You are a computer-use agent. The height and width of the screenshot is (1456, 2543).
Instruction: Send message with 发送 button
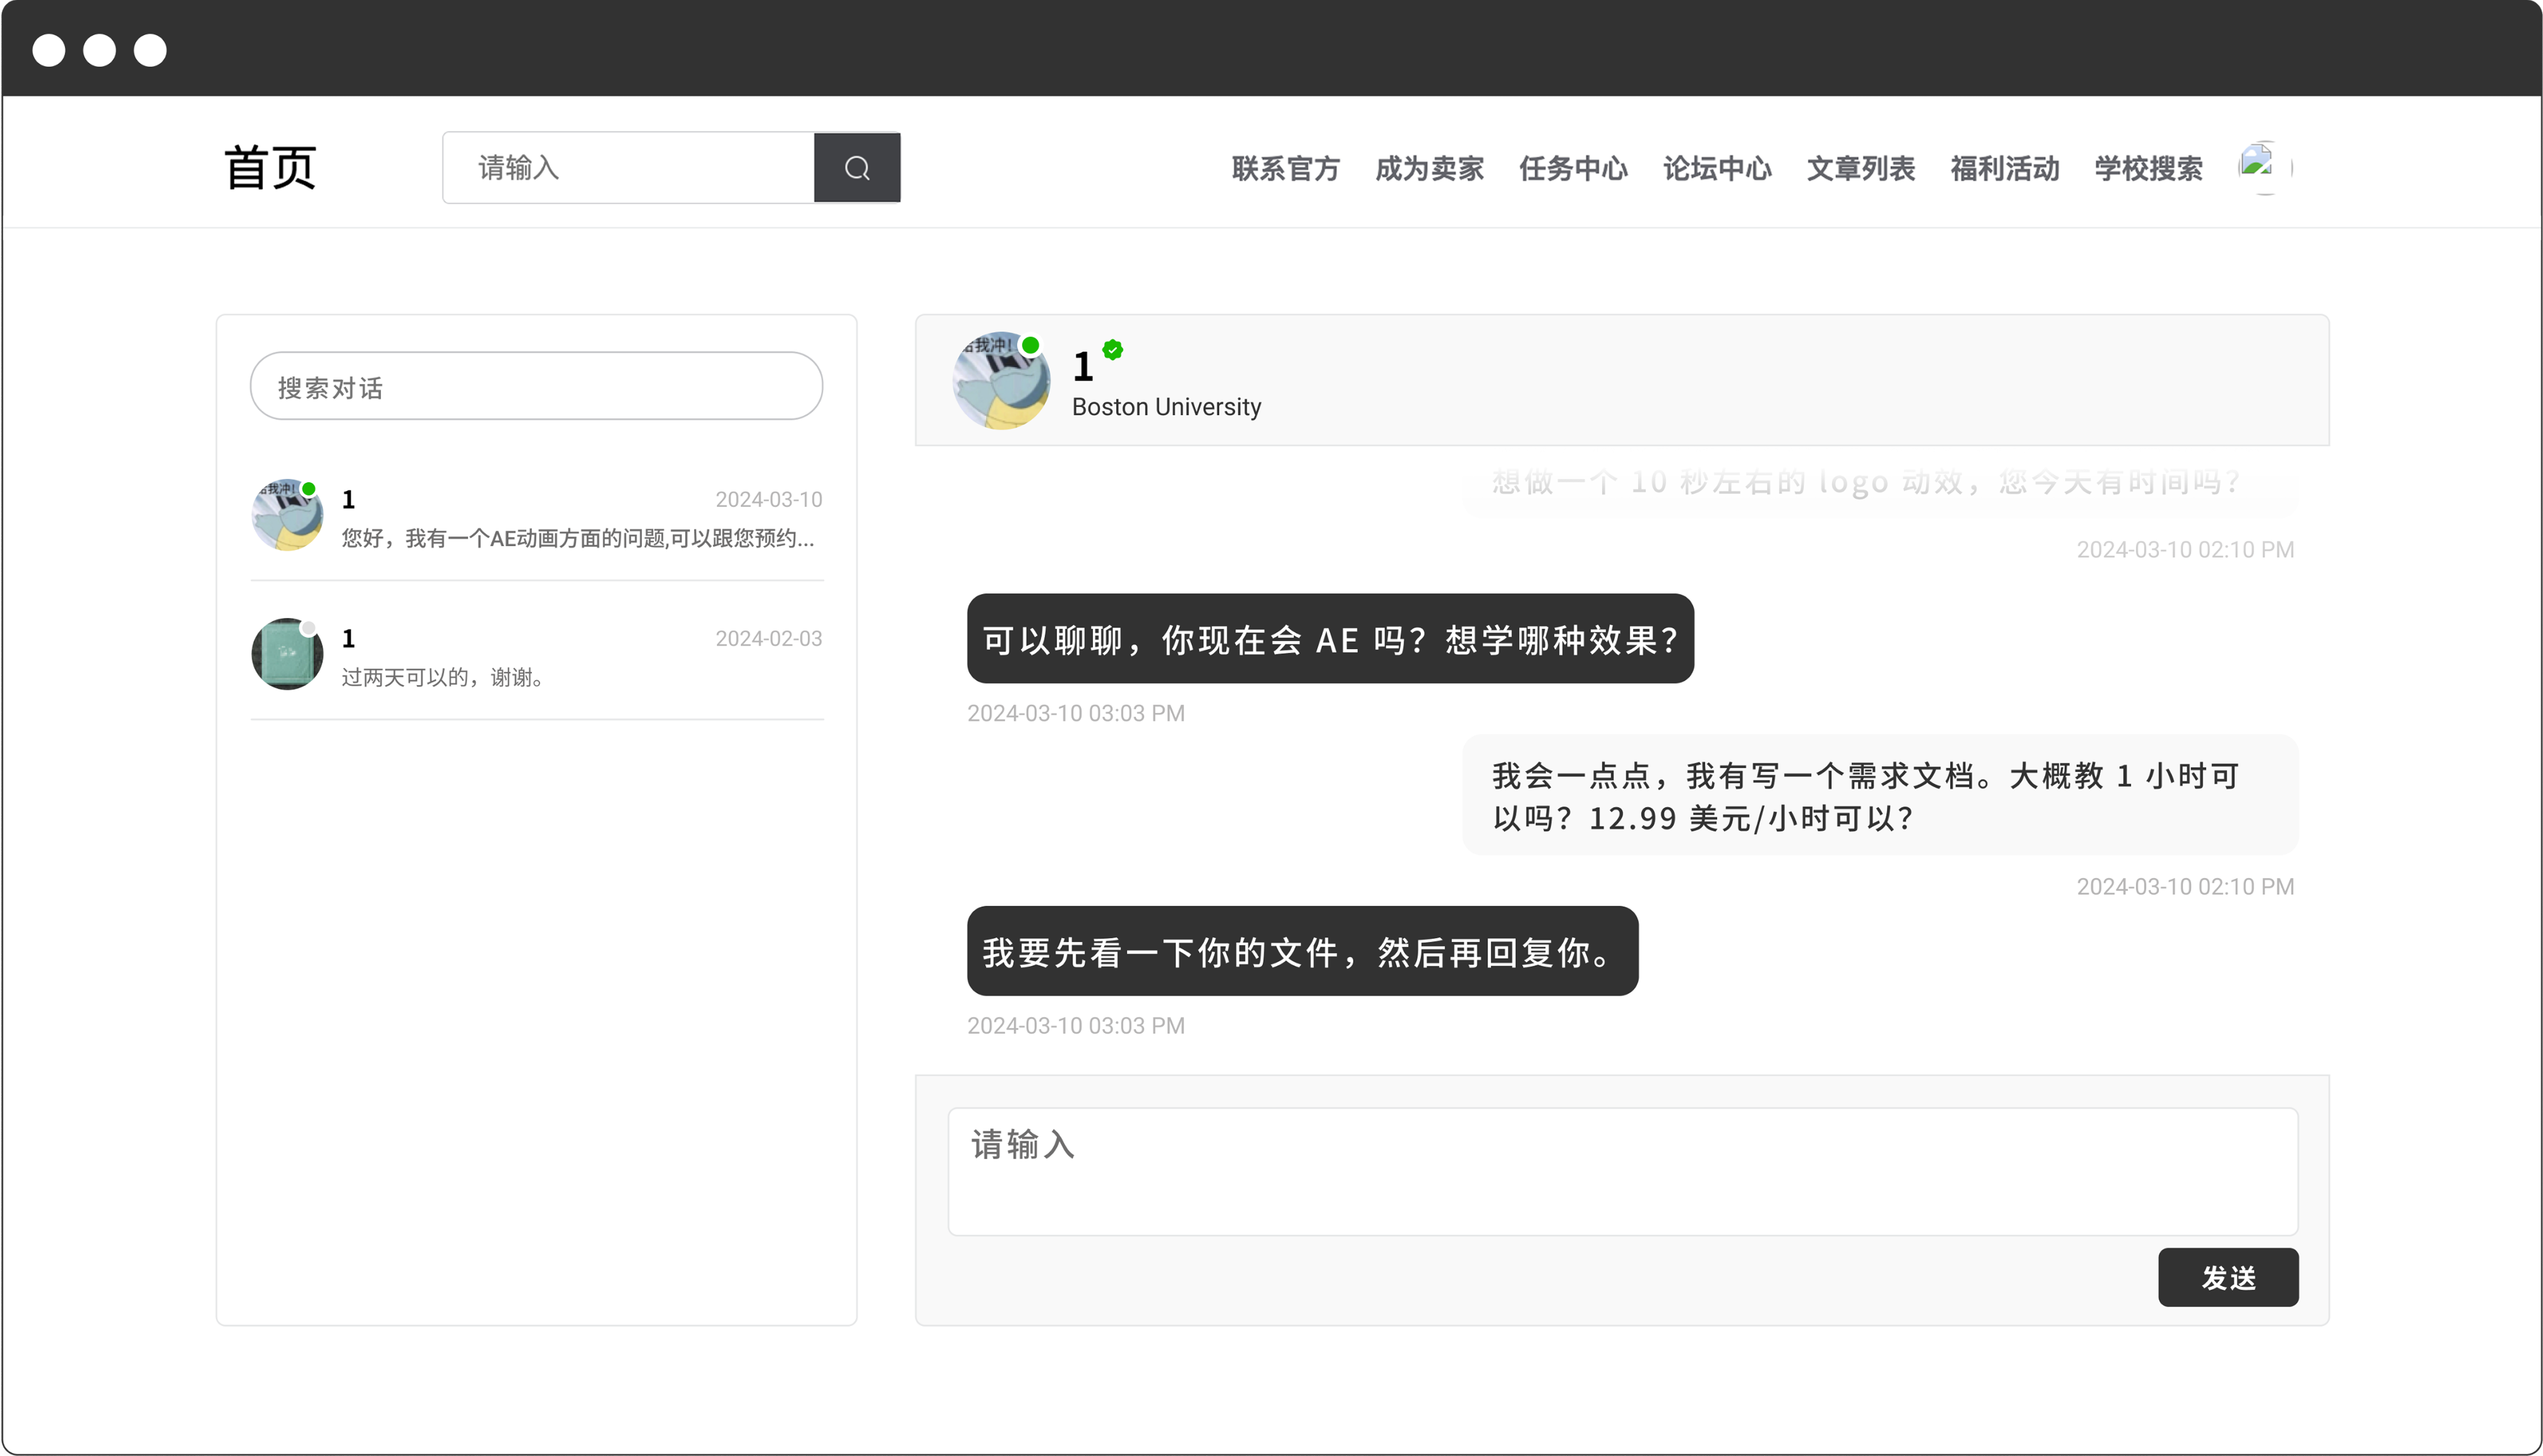(2228, 1277)
